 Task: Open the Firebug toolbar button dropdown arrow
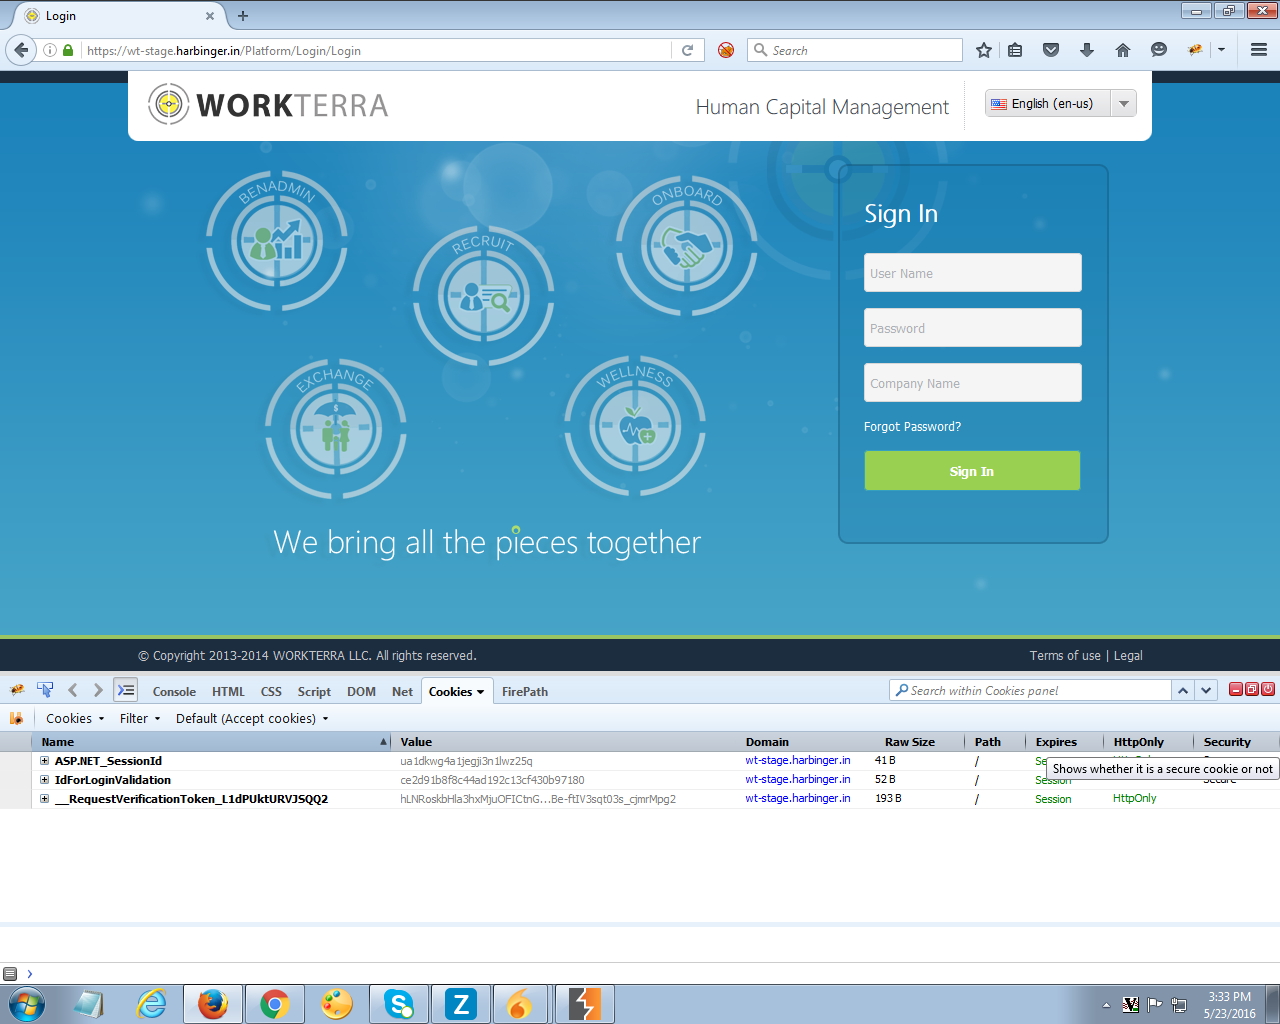point(1221,50)
